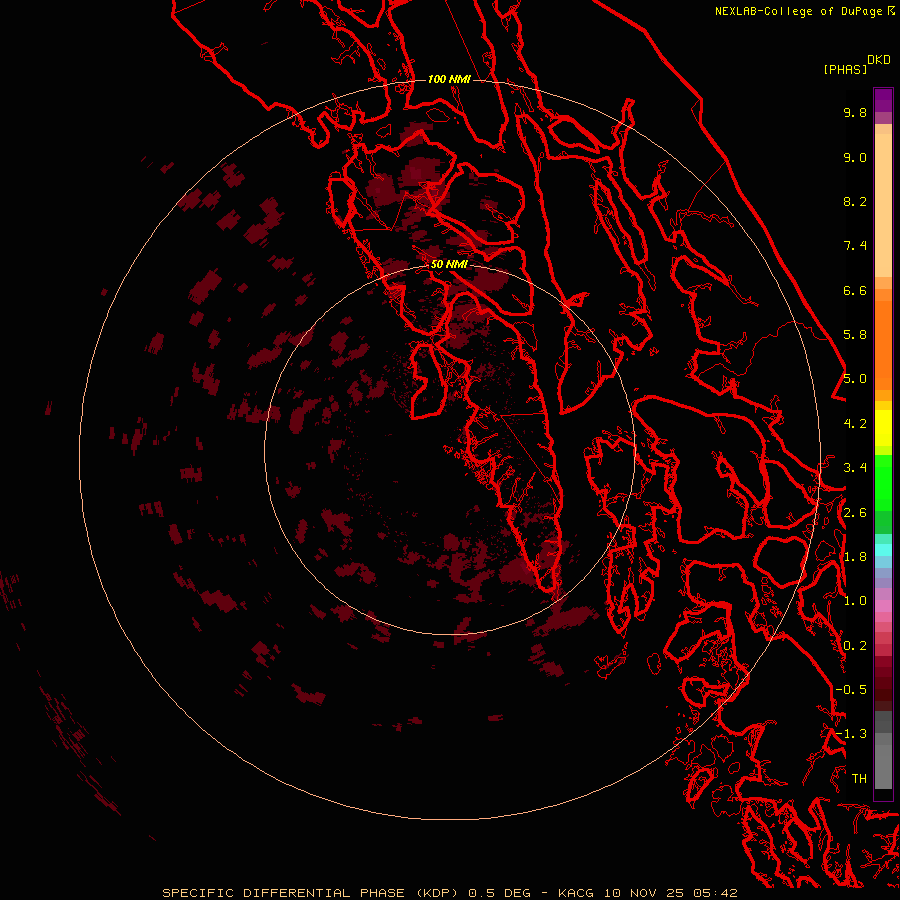Click the 2.6 legend value
This screenshot has width=900, height=900.
[855, 513]
